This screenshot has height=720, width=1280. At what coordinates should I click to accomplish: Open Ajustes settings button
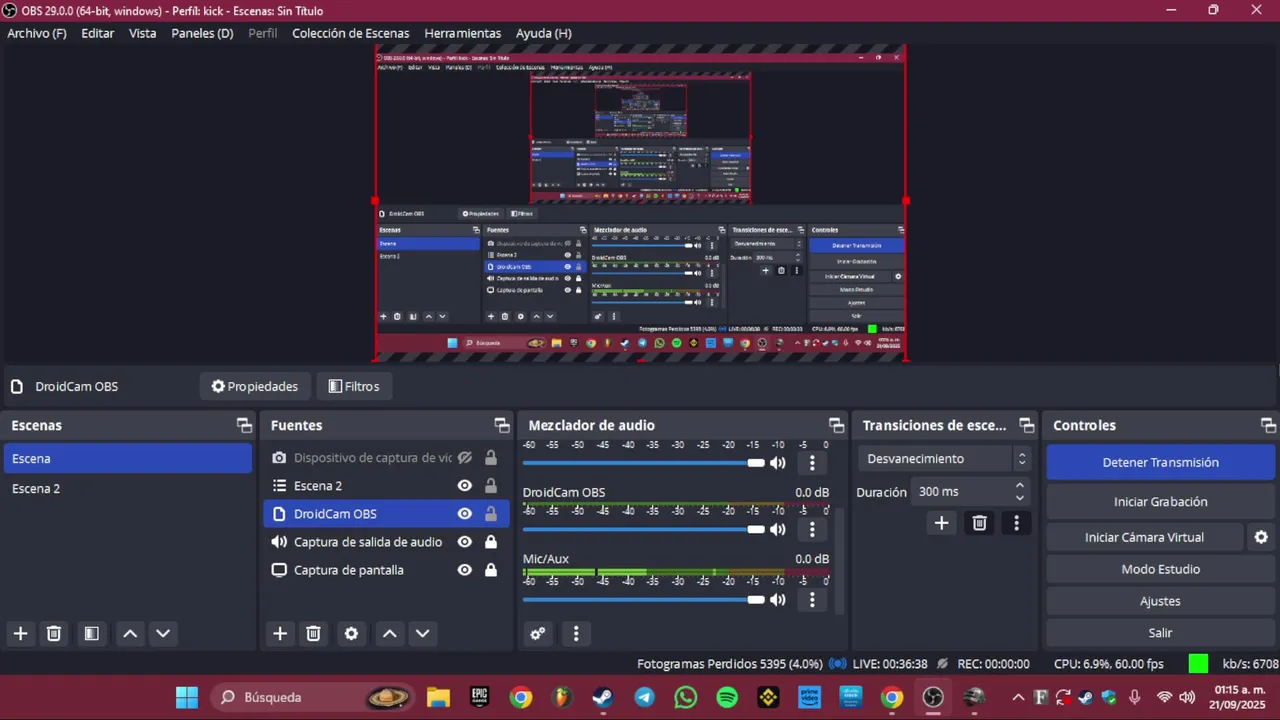1161,601
